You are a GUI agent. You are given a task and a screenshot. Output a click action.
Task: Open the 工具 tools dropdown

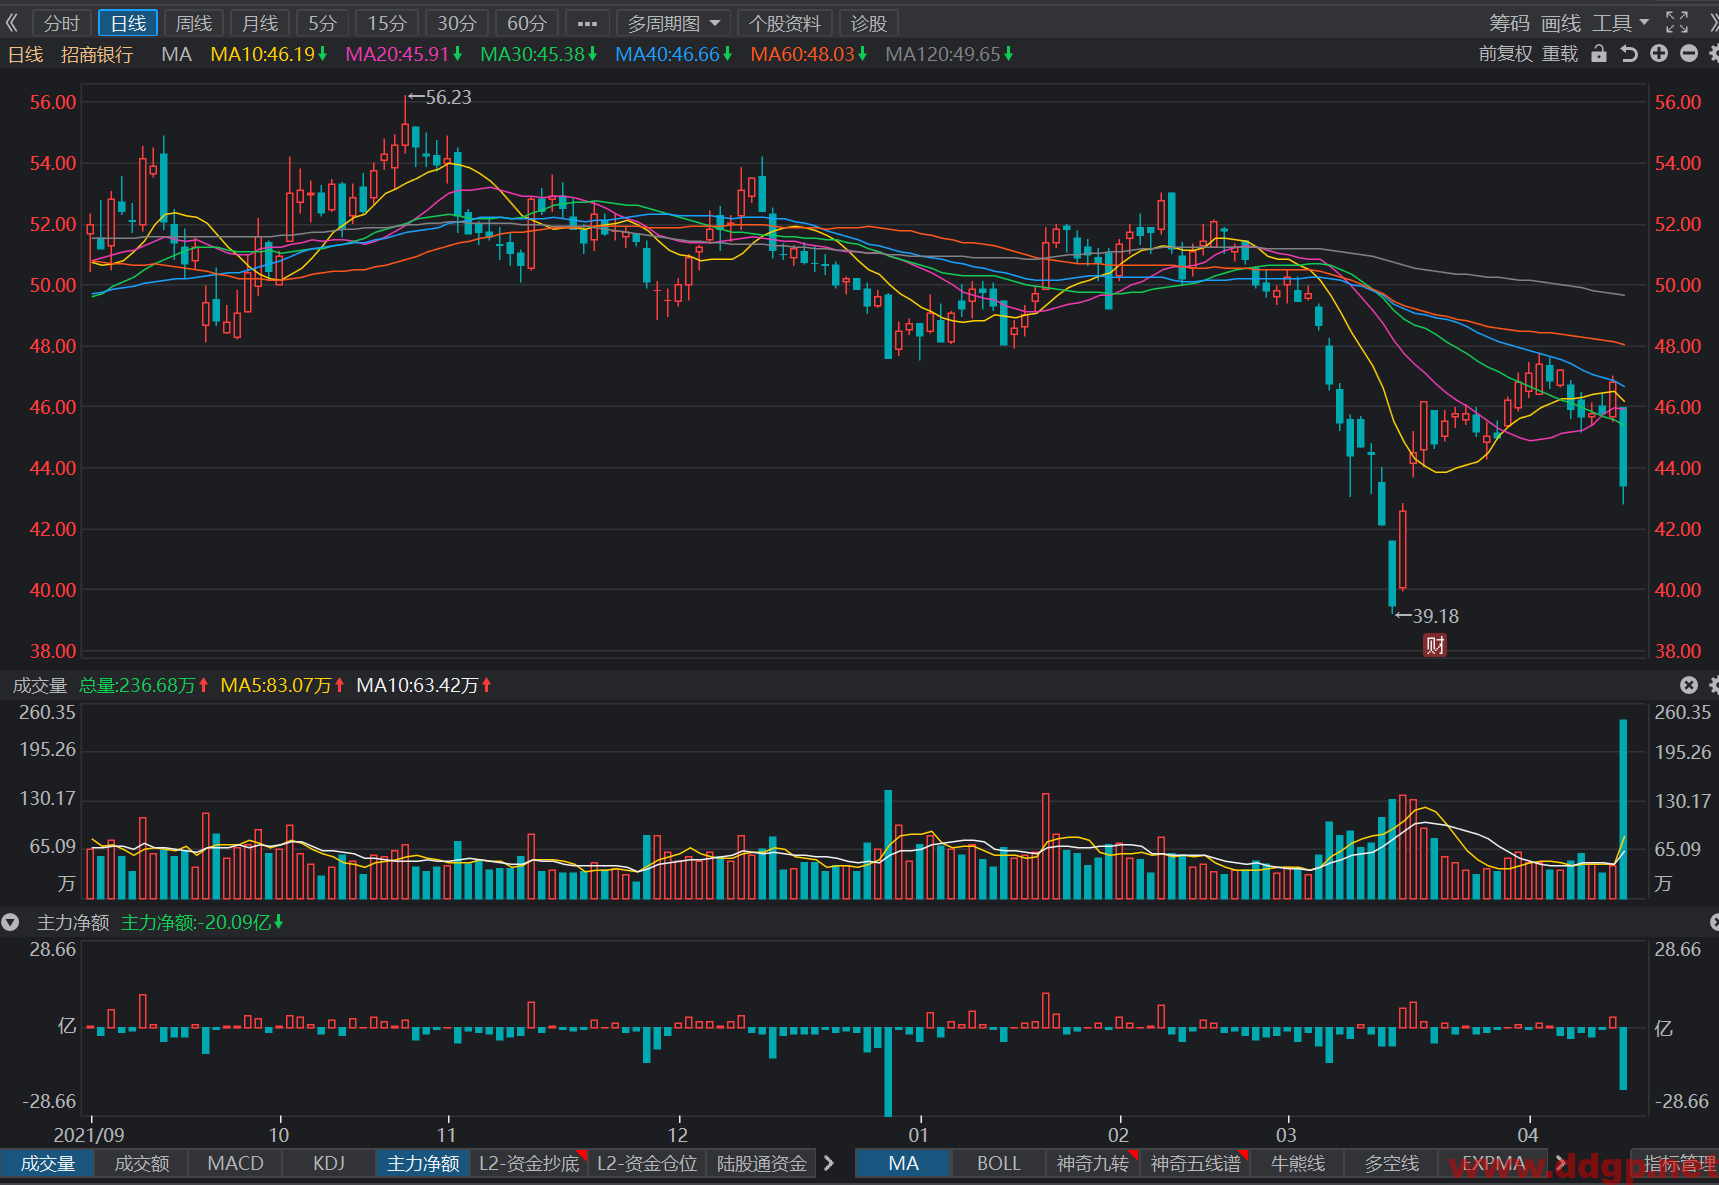1621,23
